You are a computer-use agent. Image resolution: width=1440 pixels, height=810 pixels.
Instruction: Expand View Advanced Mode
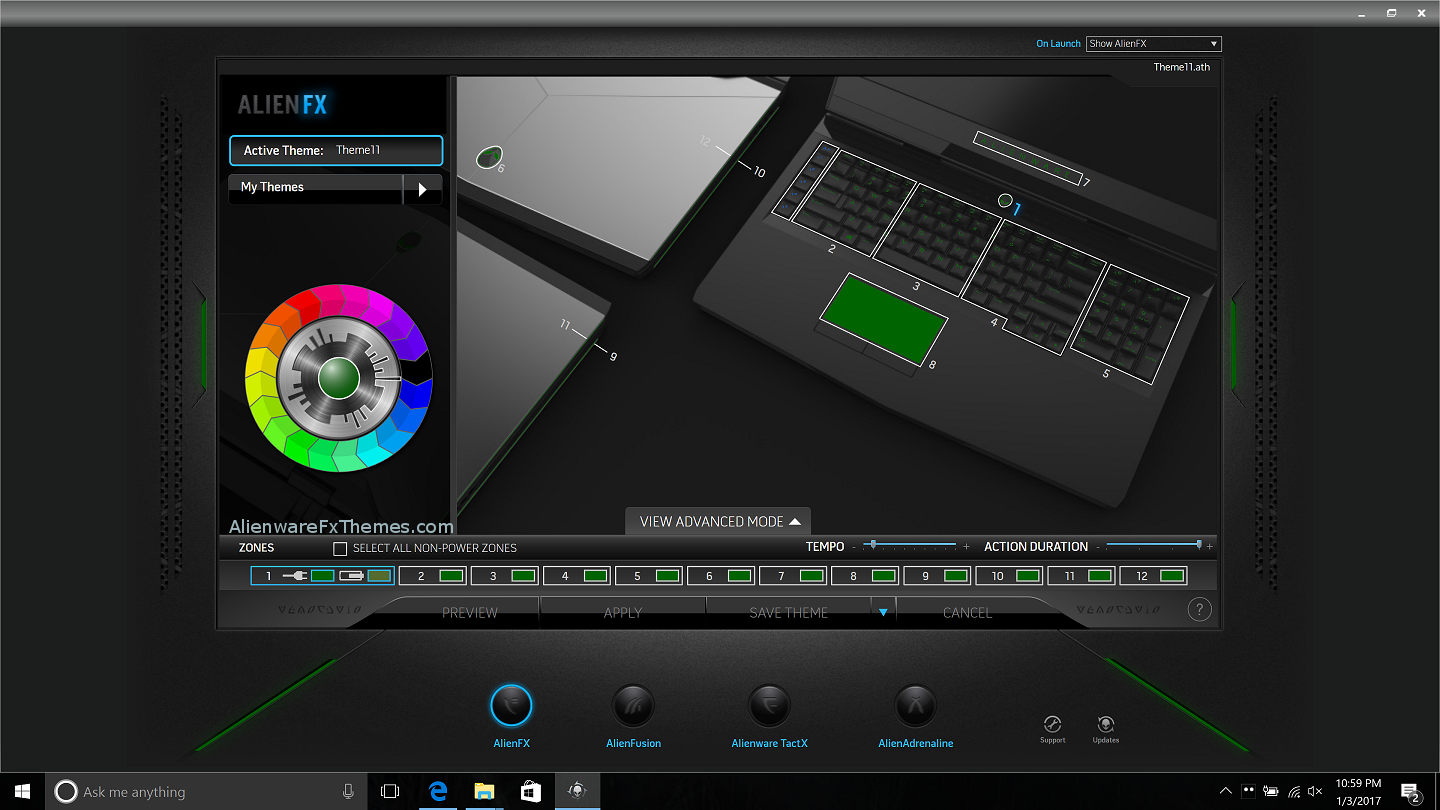719,521
